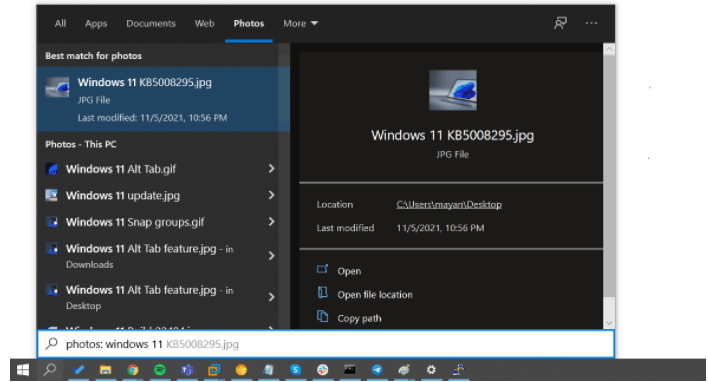Screen dimensions: 708x382
Task: Click the preview pane scrollbar thumb
Action: 609,176
